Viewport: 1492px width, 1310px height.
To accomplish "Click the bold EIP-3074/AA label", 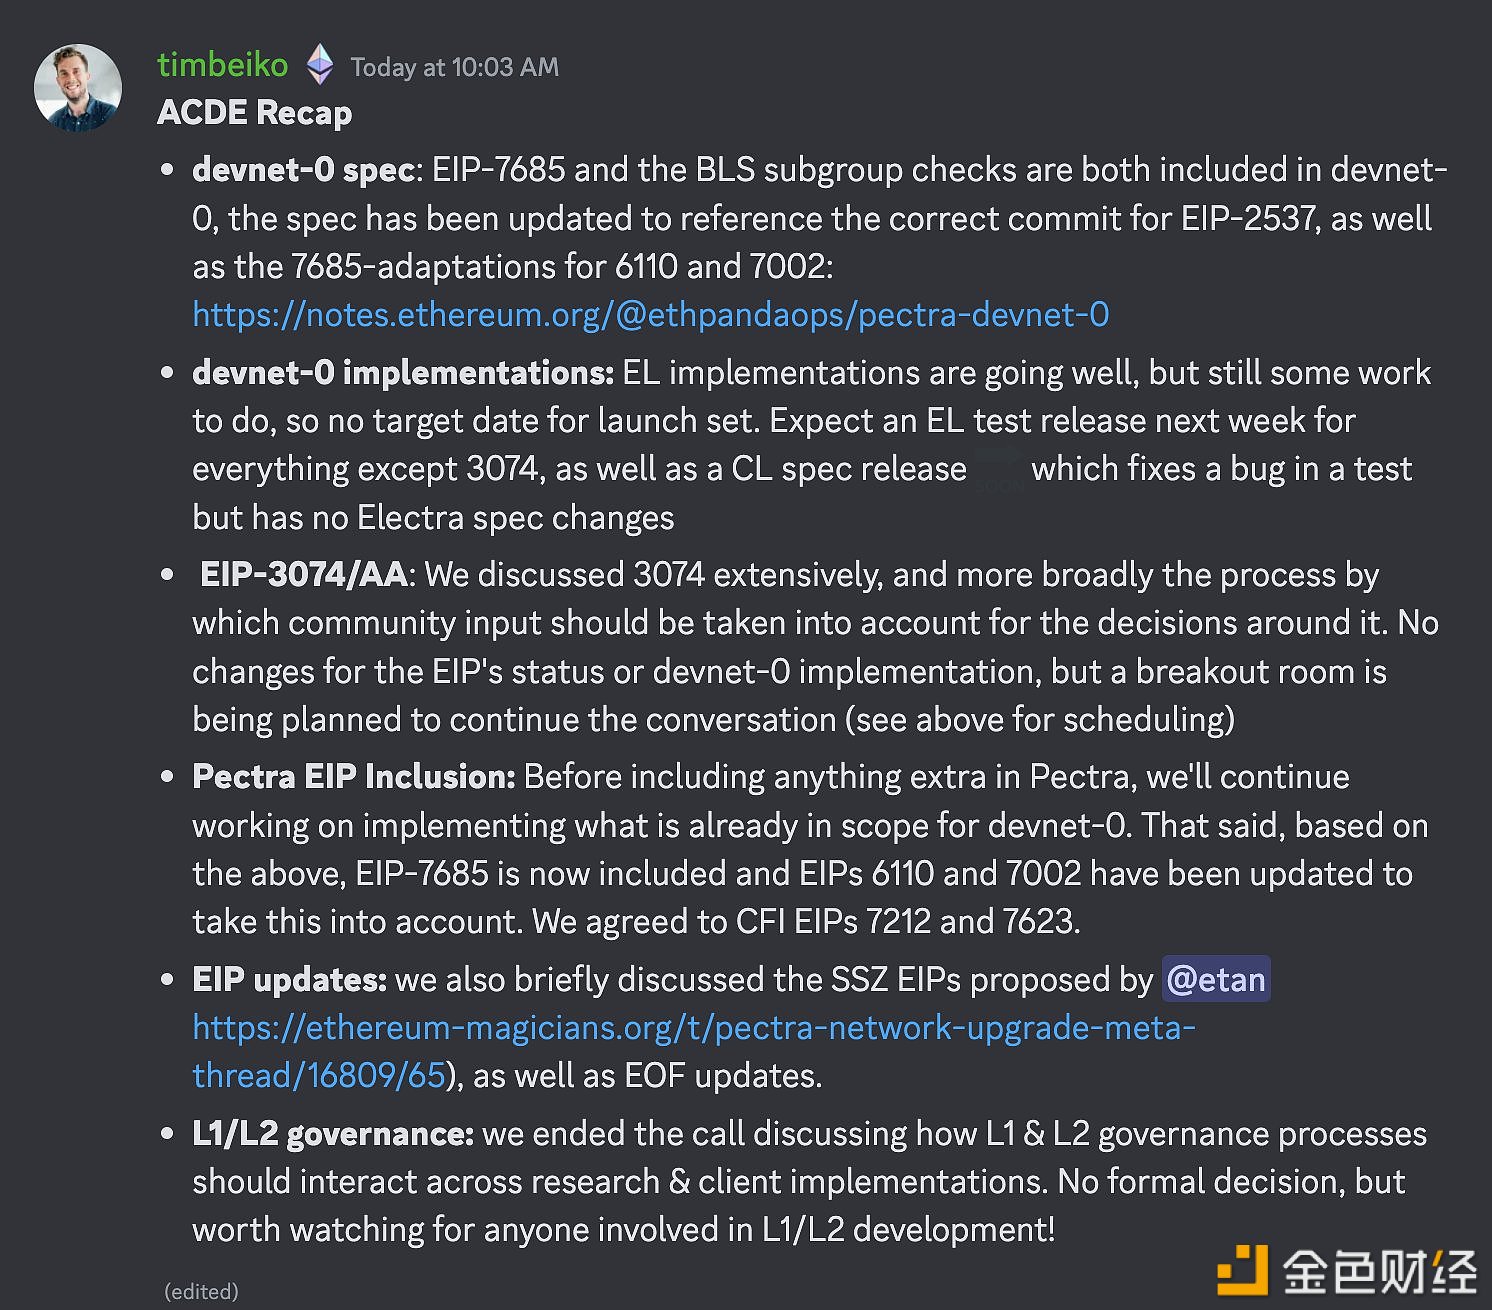I will click(304, 574).
